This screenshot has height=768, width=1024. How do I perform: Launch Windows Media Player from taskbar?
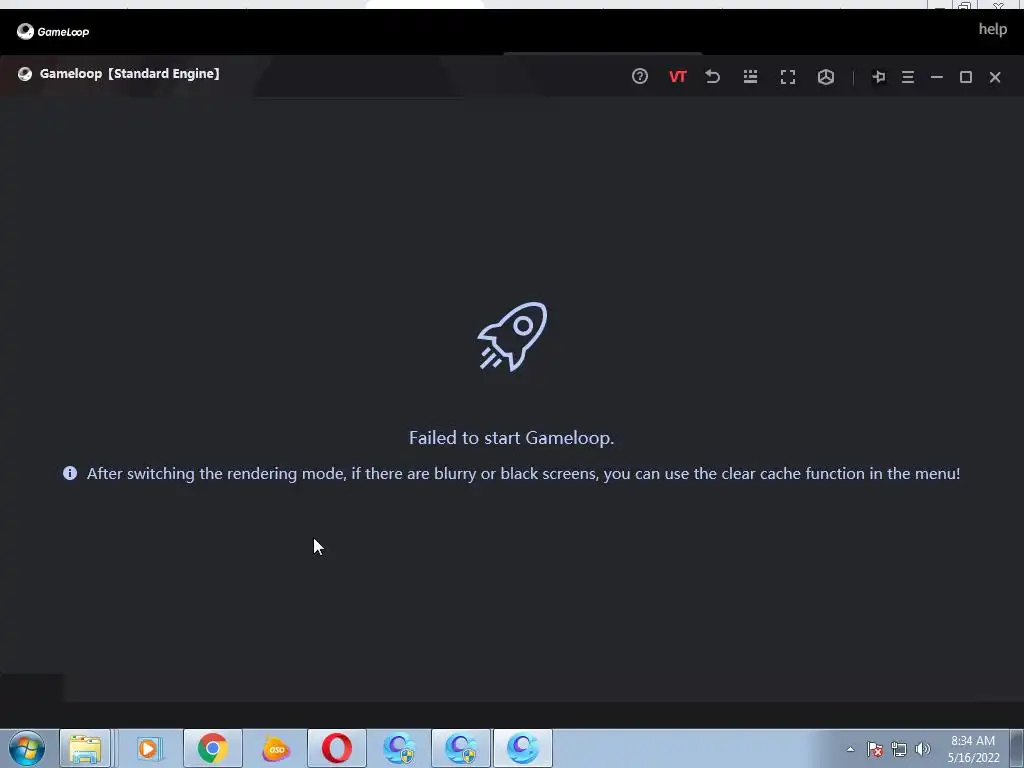[149, 748]
